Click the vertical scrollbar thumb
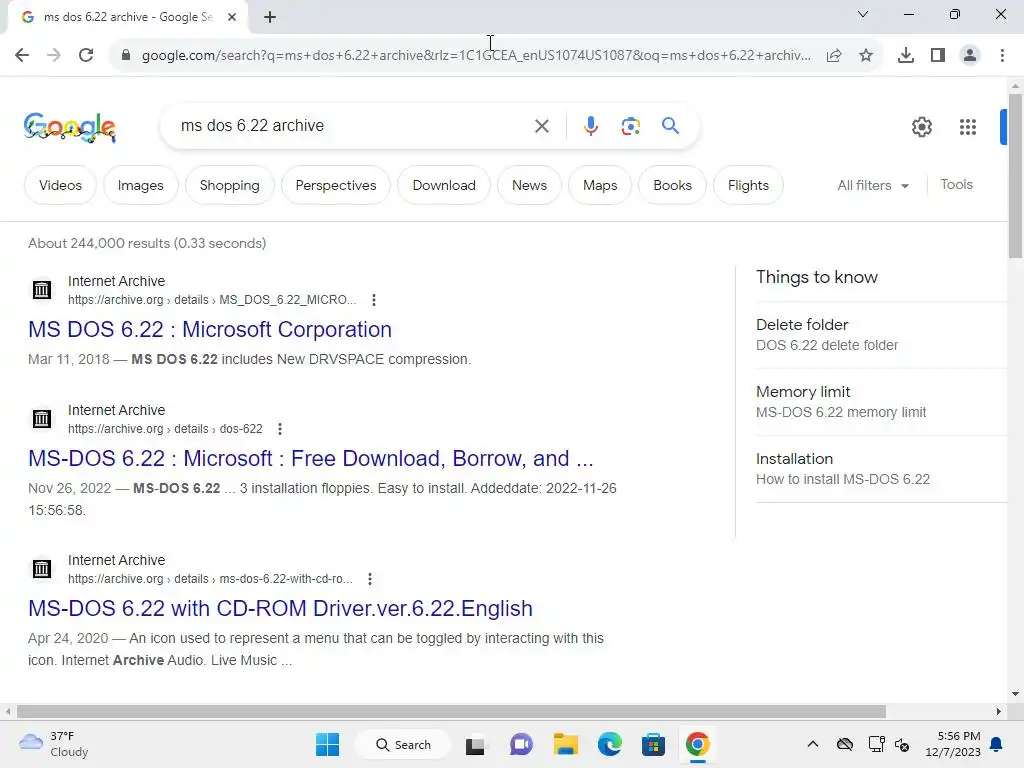Screen dimensions: 1024x768 (1015, 176)
